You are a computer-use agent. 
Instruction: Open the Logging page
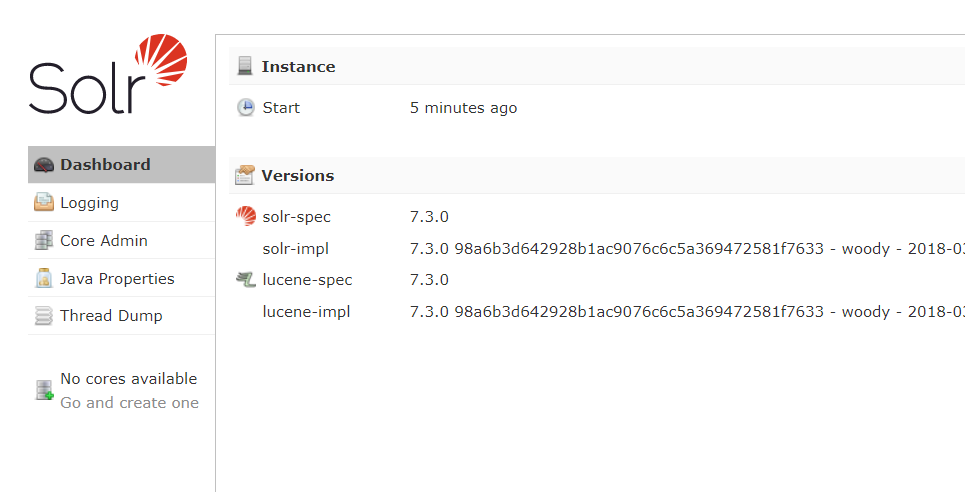[89, 203]
